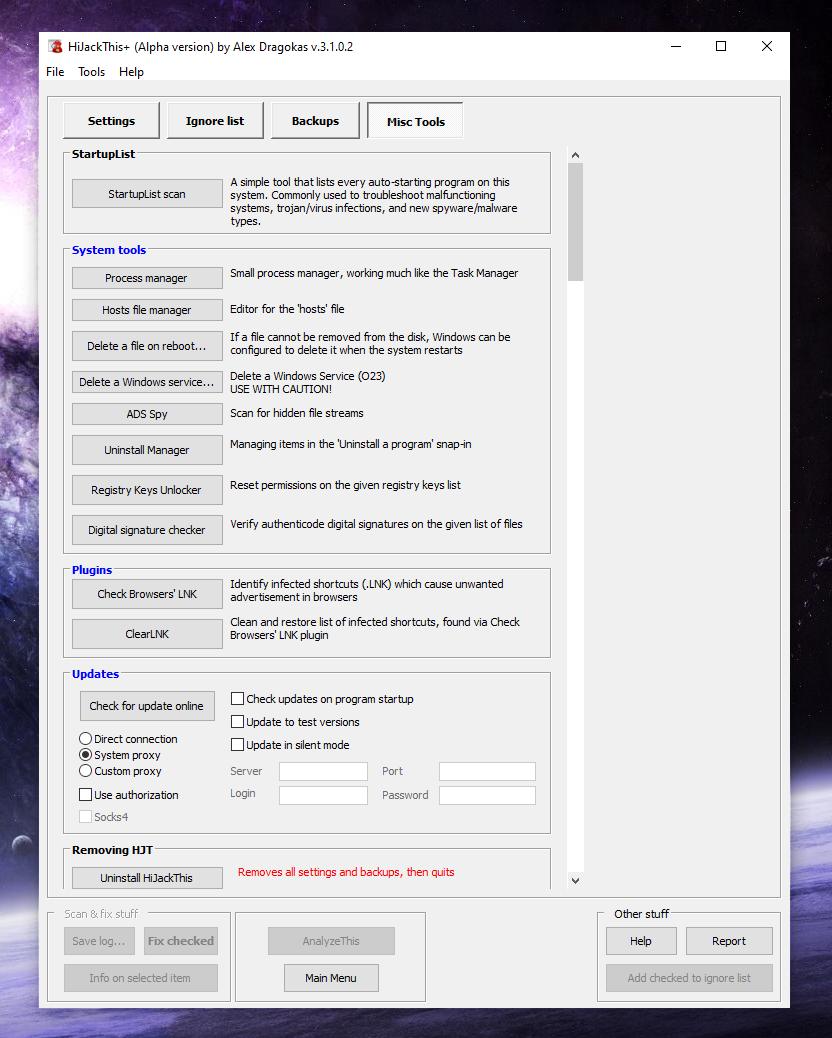
Task: Run the StartupList scan
Action: 147,194
